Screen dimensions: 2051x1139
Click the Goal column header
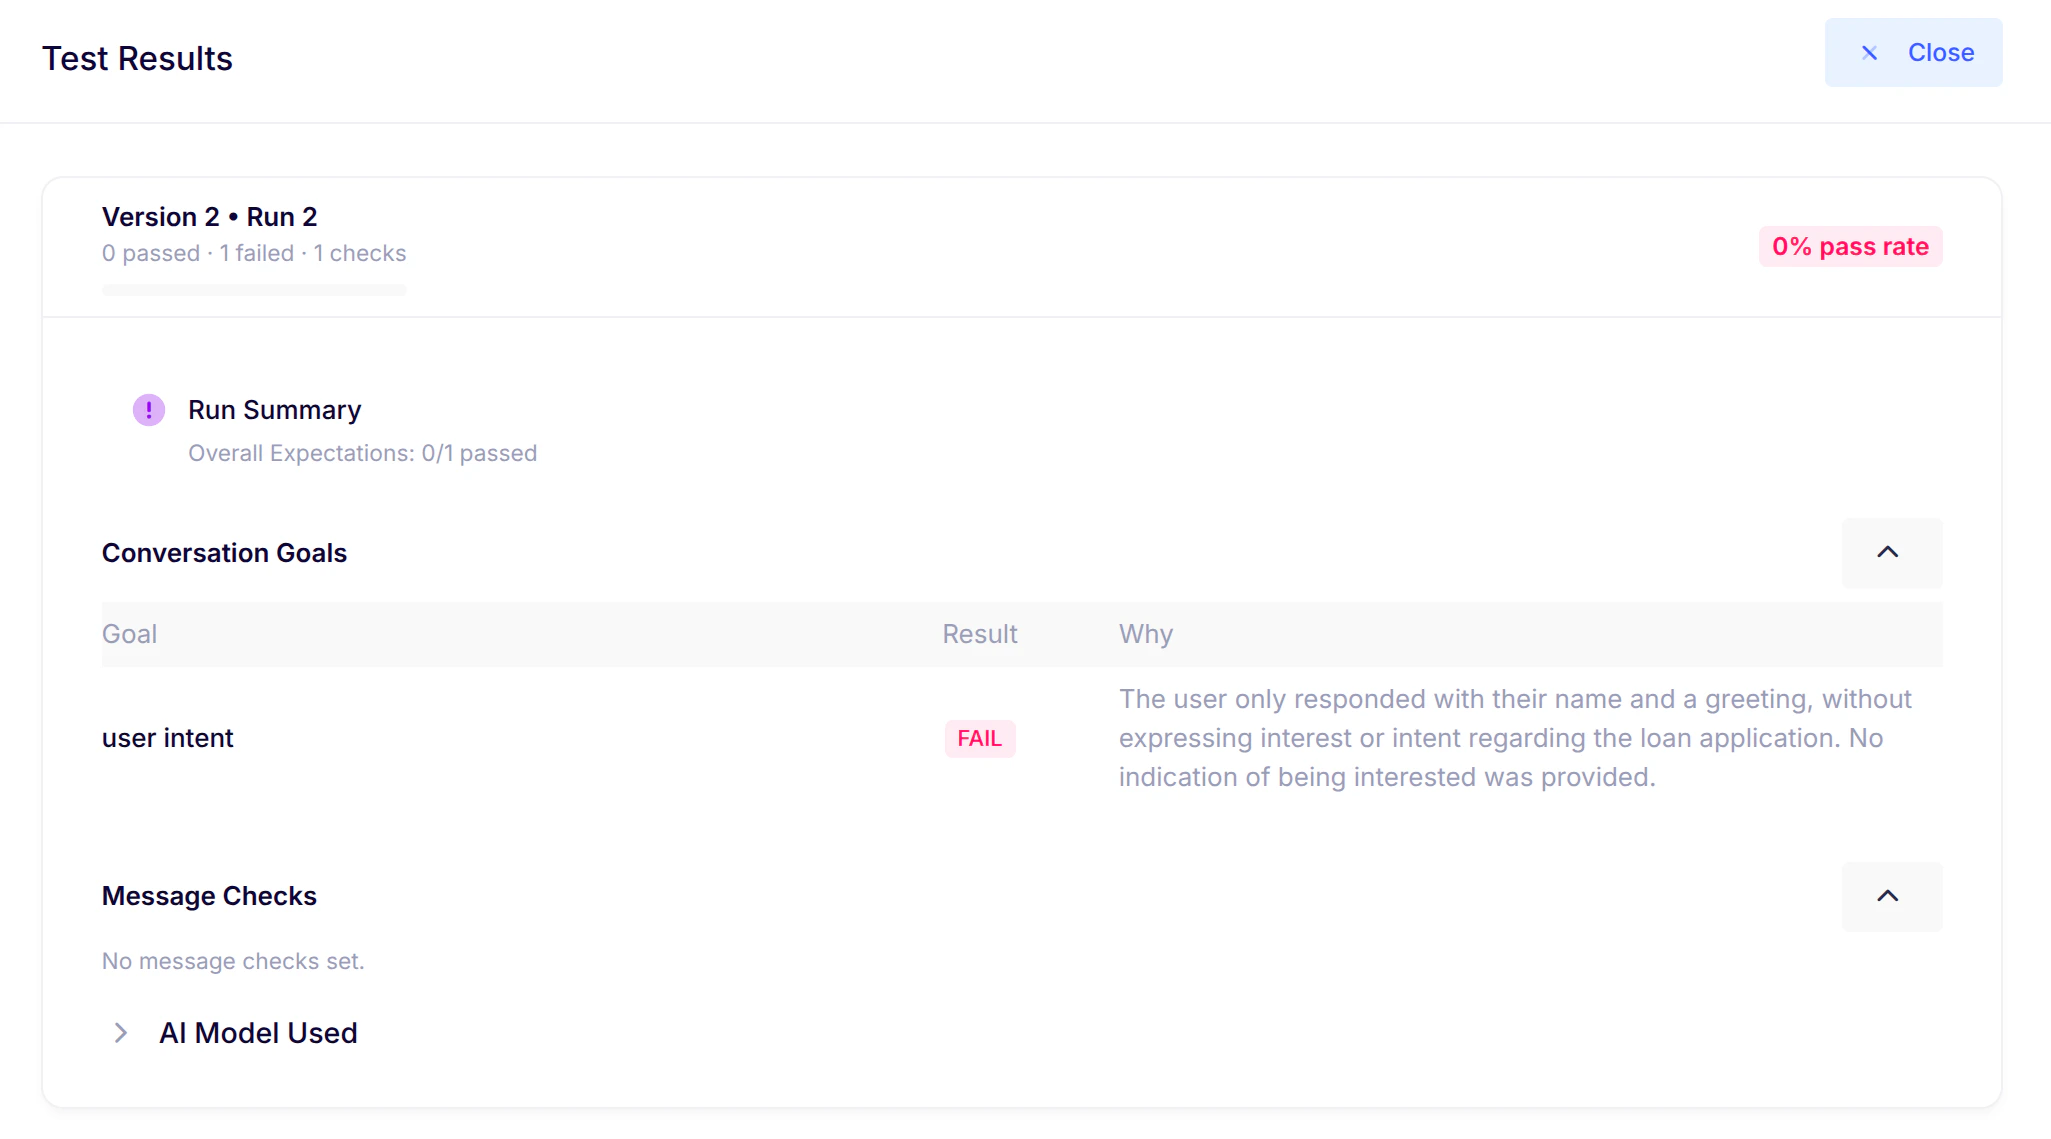point(129,634)
